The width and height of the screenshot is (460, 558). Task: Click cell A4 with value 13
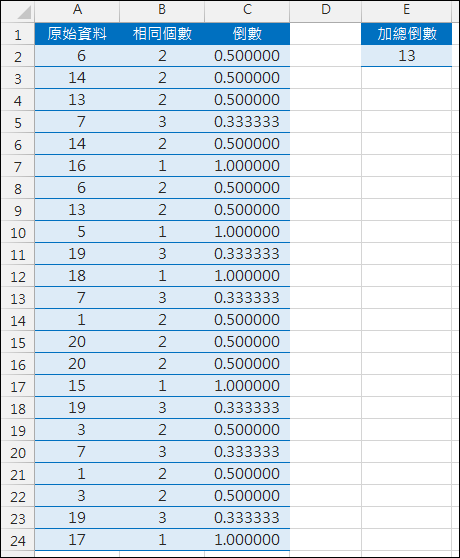tap(77, 100)
